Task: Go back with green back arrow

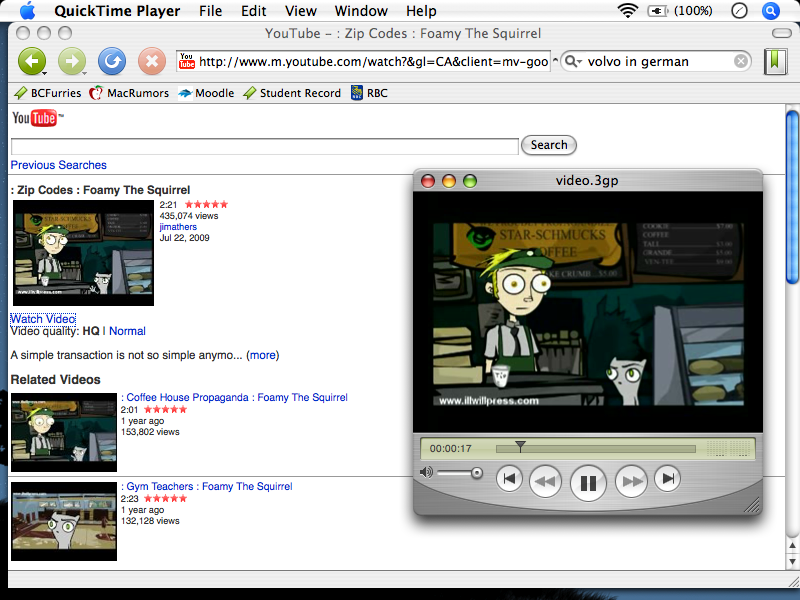Action: (32, 62)
